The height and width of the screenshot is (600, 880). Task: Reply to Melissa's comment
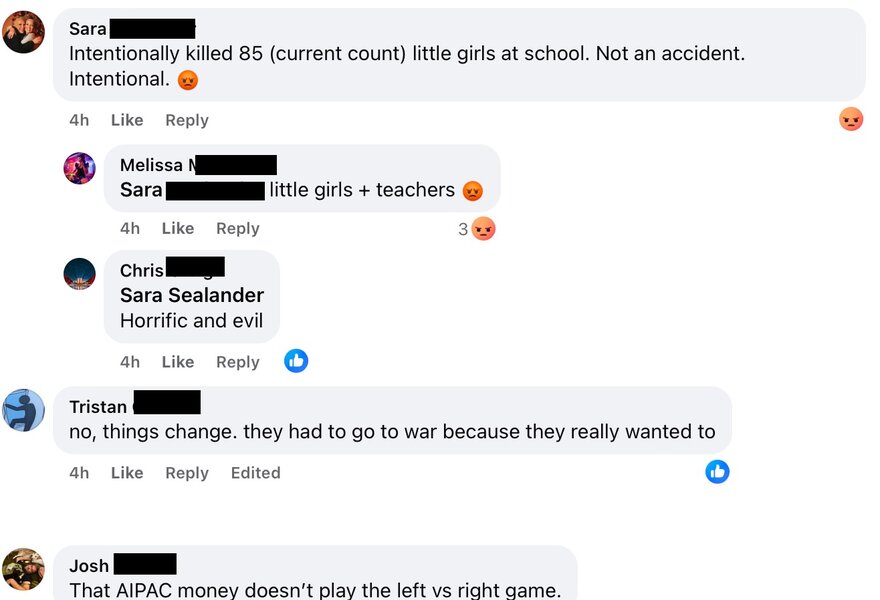[x=238, y=228]
